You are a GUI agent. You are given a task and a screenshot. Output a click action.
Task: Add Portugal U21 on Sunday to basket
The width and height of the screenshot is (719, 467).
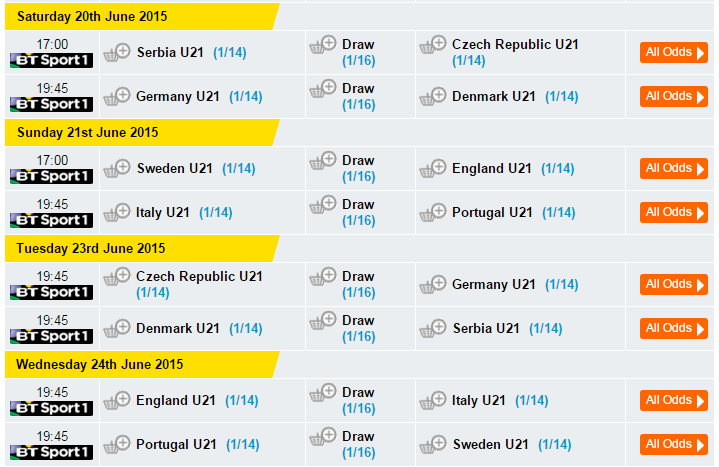click(x=432, y=212)
